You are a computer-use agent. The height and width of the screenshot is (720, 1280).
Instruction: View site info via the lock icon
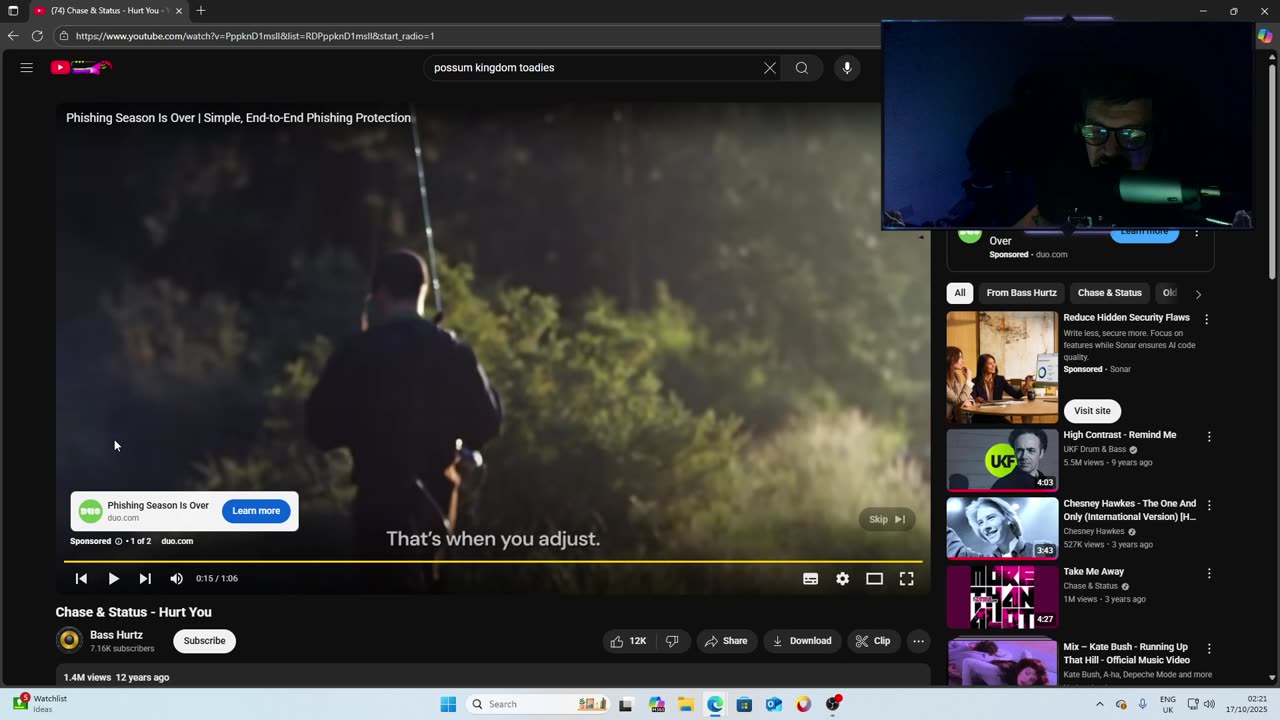64,36
